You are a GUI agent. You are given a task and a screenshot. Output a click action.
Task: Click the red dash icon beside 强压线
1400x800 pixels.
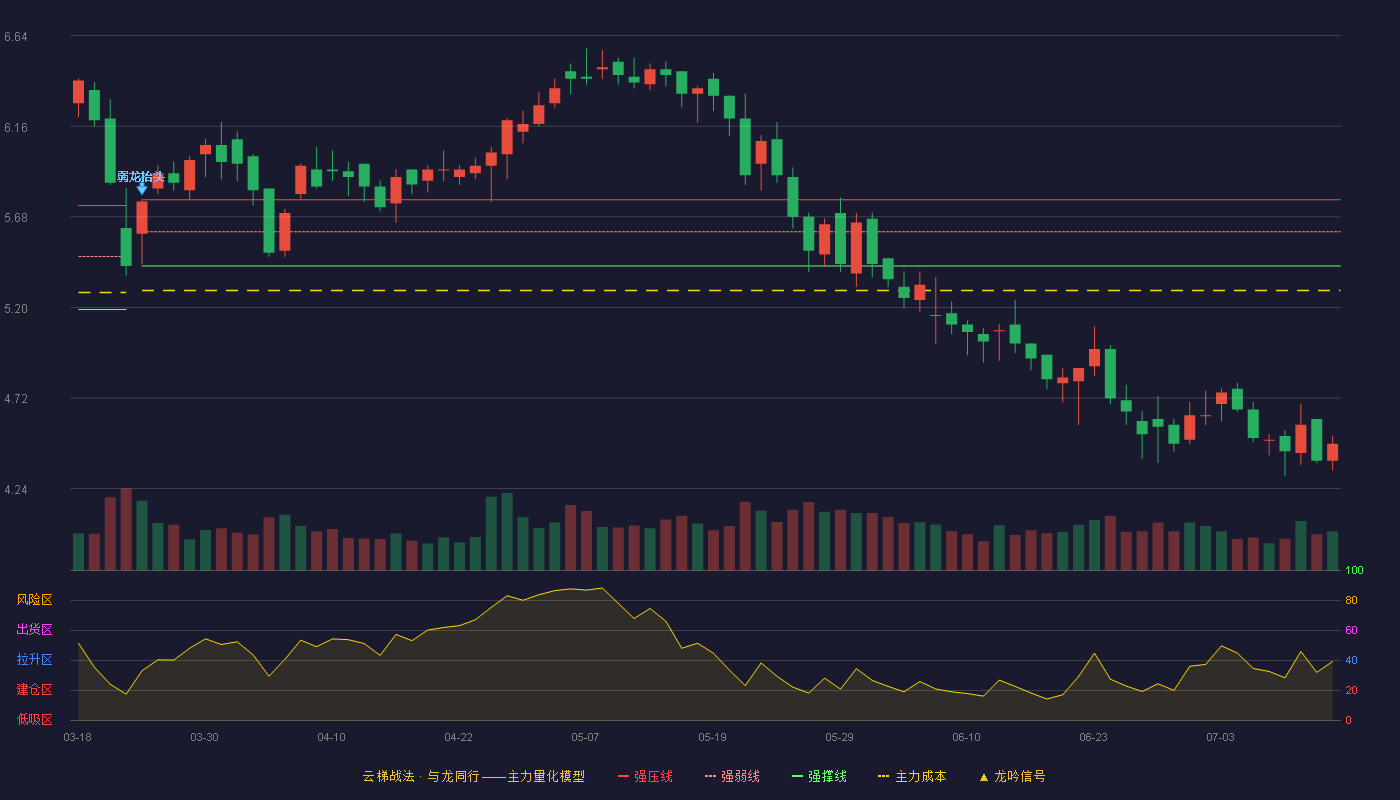623,777
